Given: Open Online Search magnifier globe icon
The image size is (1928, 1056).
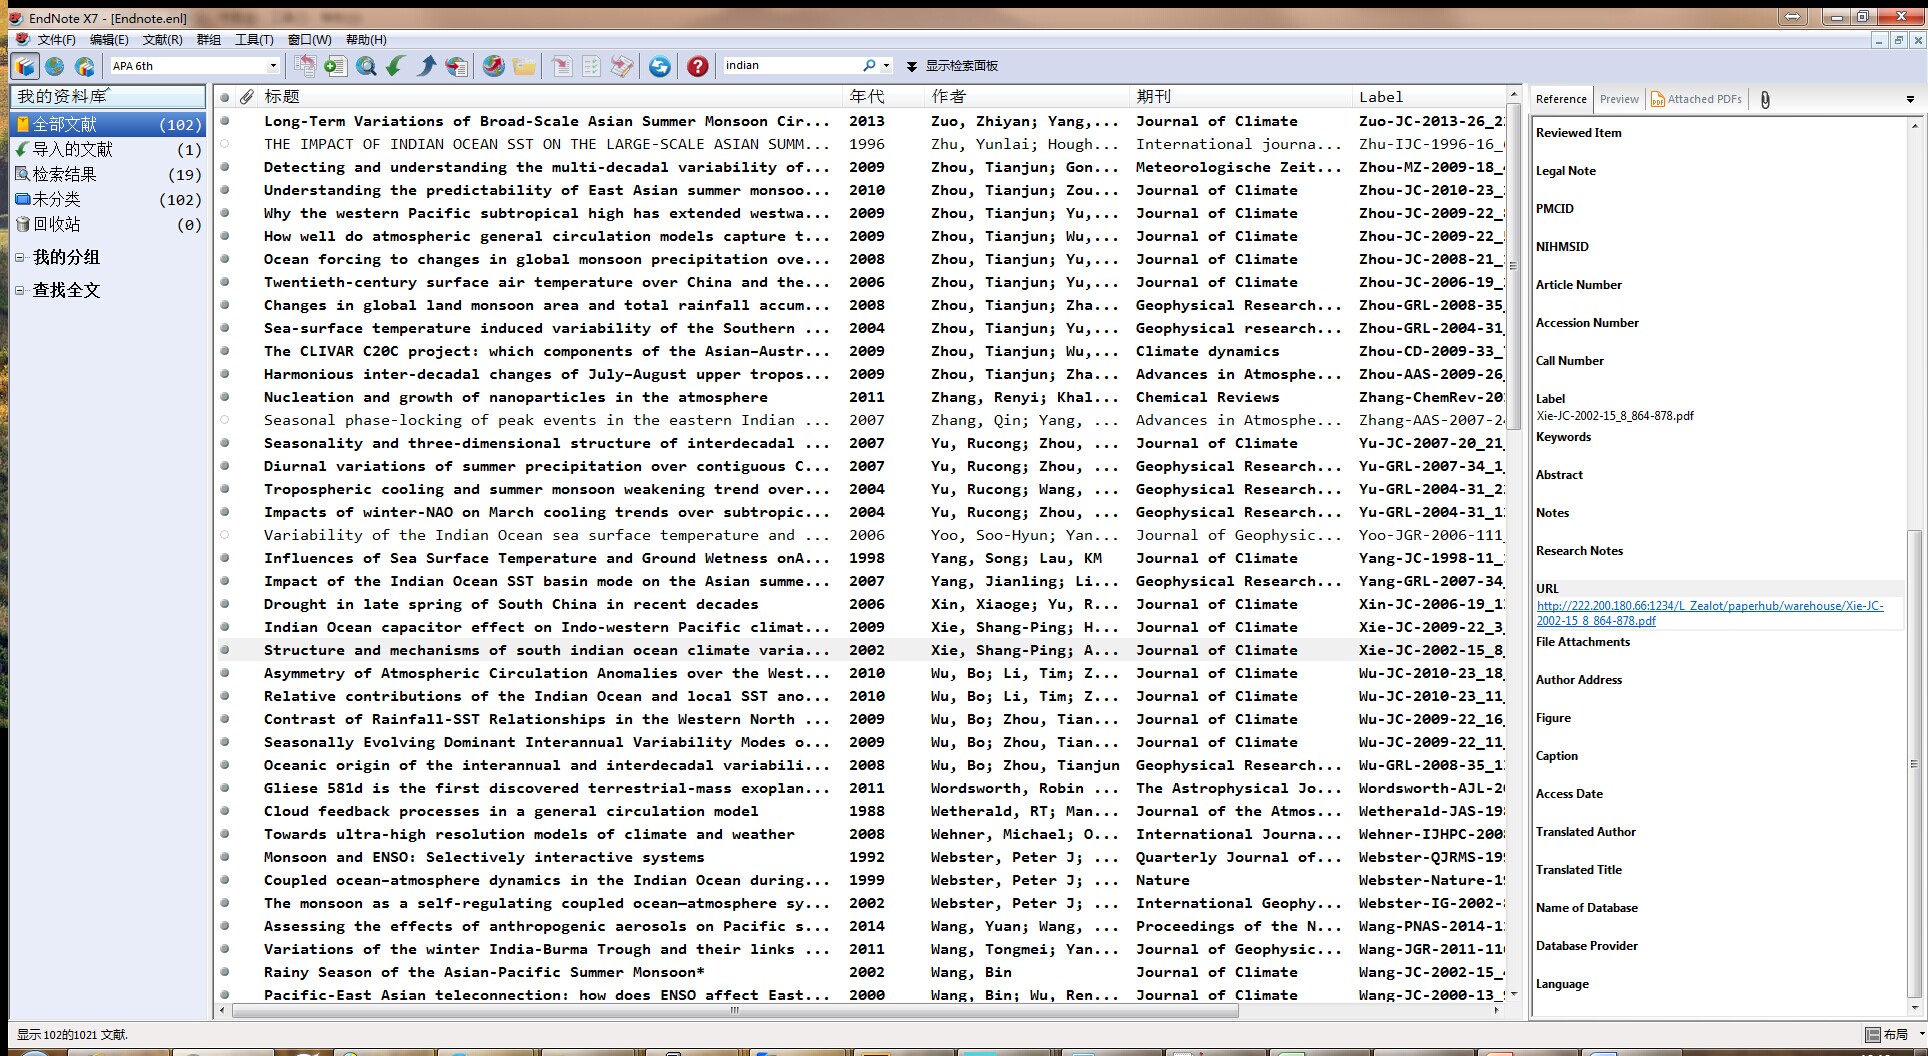Looking at the screenshot, I should 366,66.
